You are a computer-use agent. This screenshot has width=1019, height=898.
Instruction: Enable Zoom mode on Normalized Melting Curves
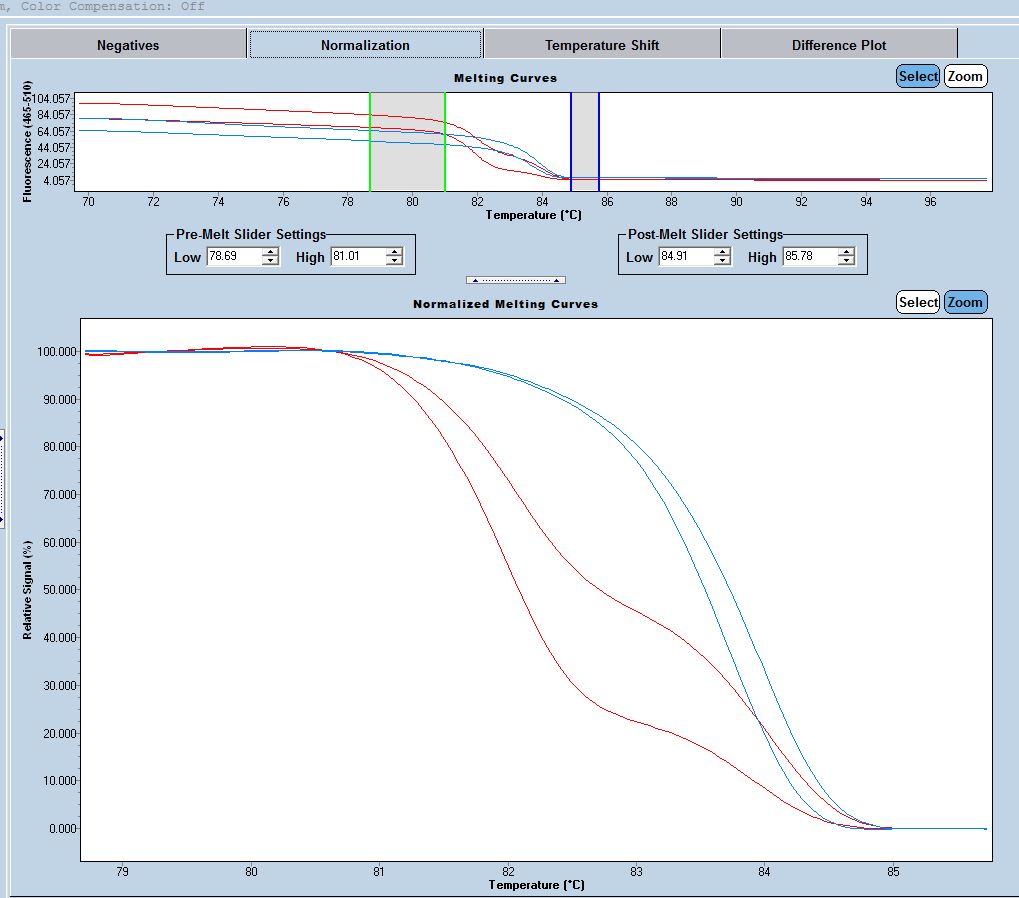(x=965, y=302)
